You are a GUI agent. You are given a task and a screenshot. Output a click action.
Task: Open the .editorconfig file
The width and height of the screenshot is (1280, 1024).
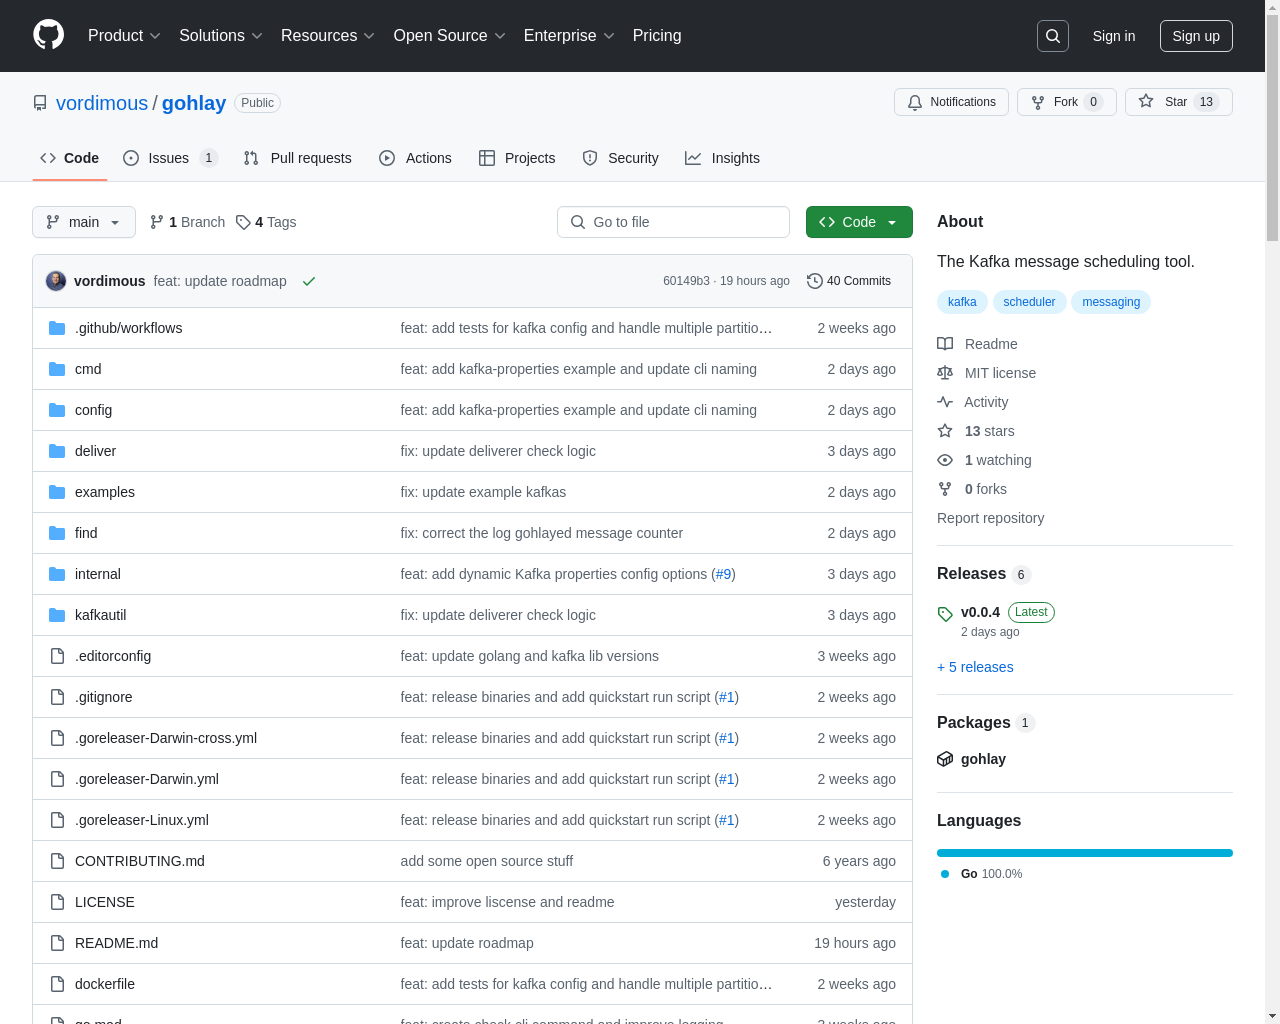pyautogui.click(x=113, y=656)
